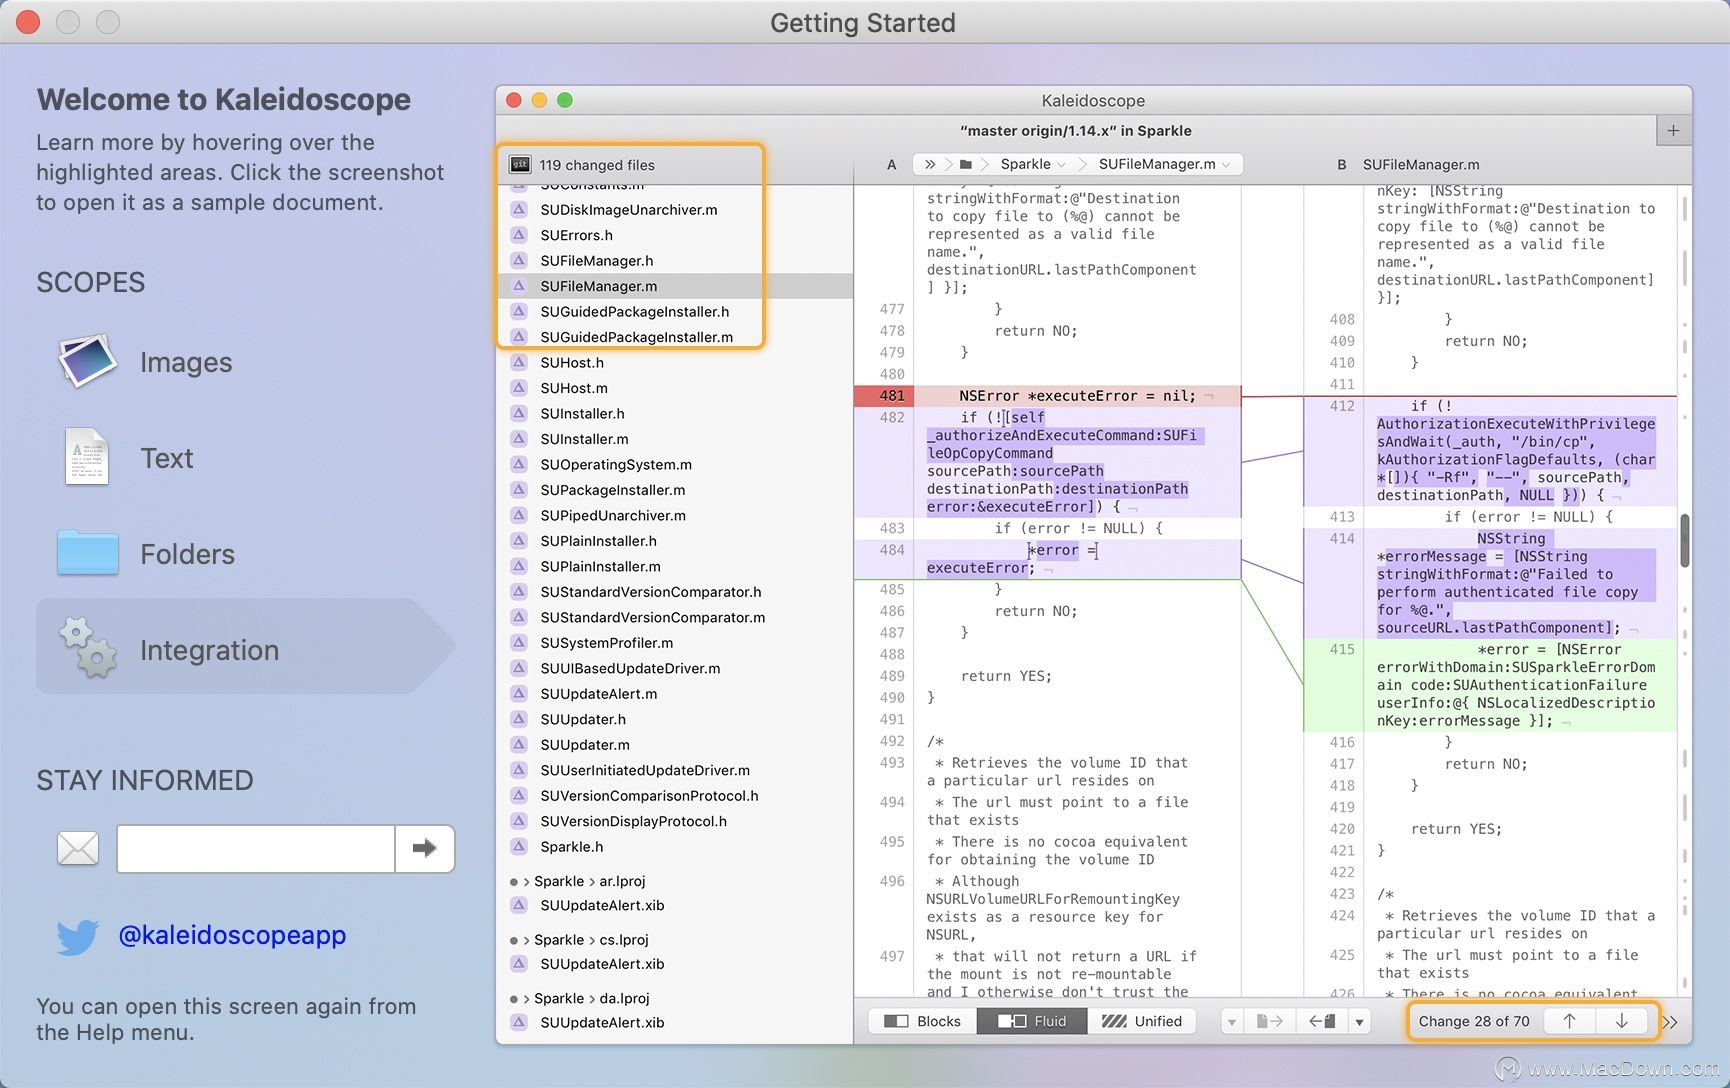Switch to Blocks diff layout

922,1021
